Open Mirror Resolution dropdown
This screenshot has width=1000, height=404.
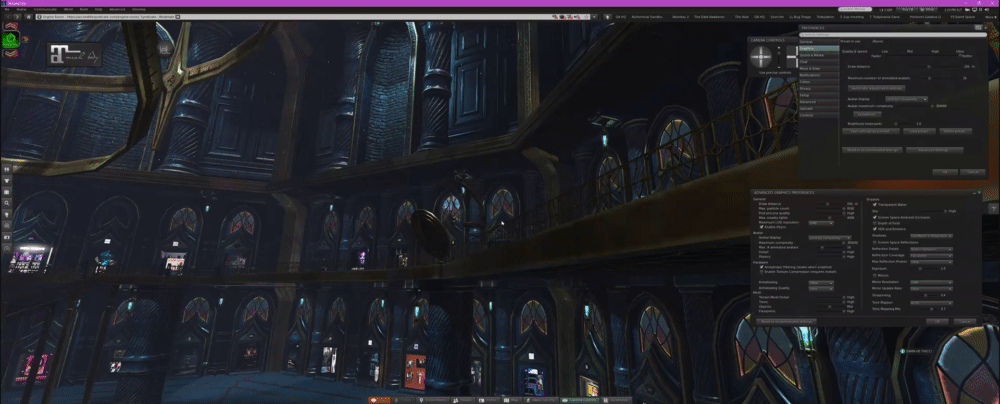931,282
